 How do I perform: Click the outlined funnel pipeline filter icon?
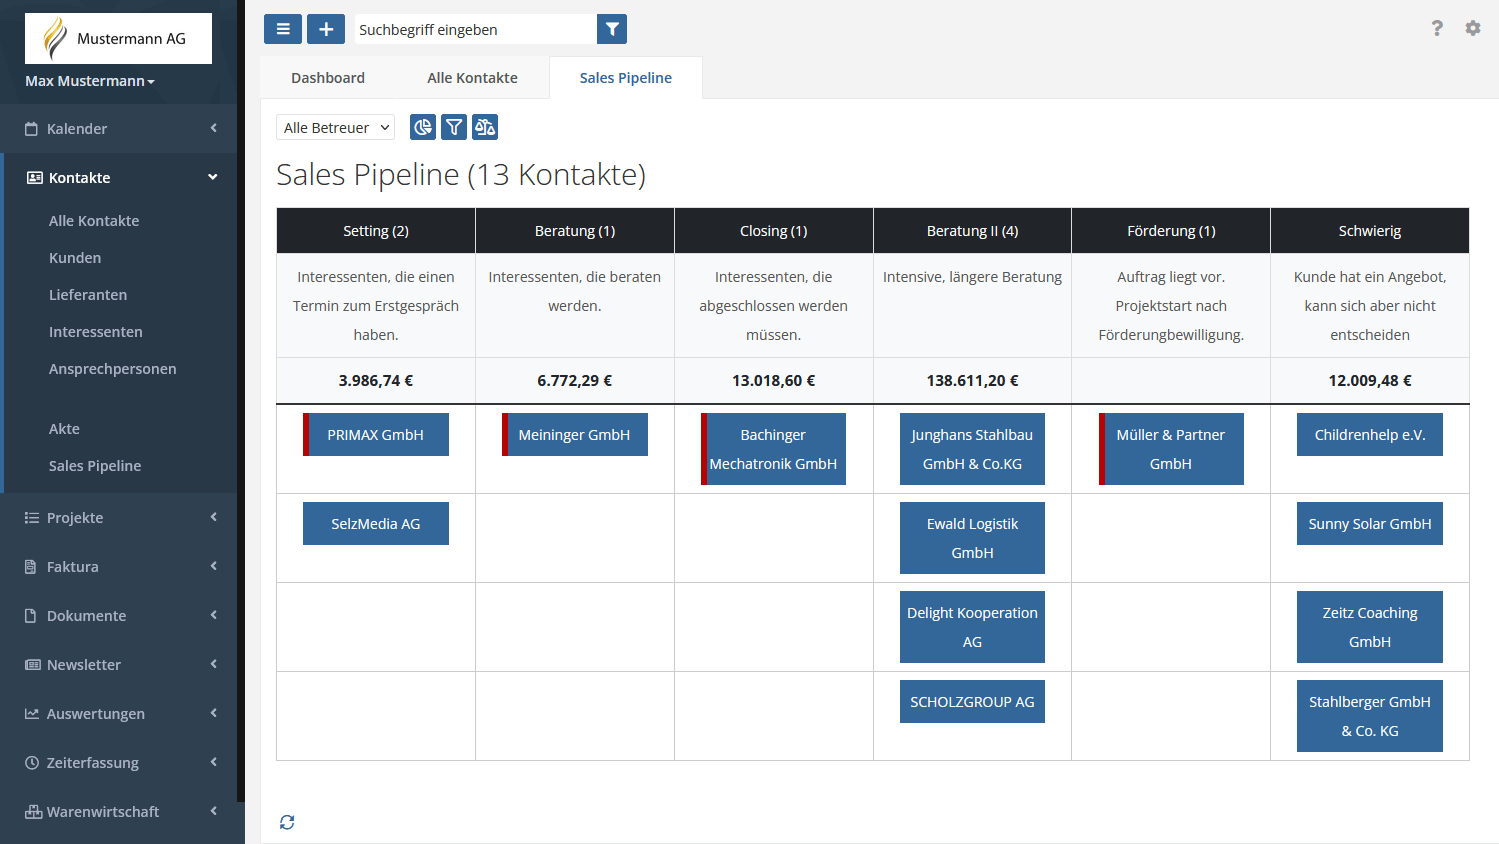click(x=454, y=127)
